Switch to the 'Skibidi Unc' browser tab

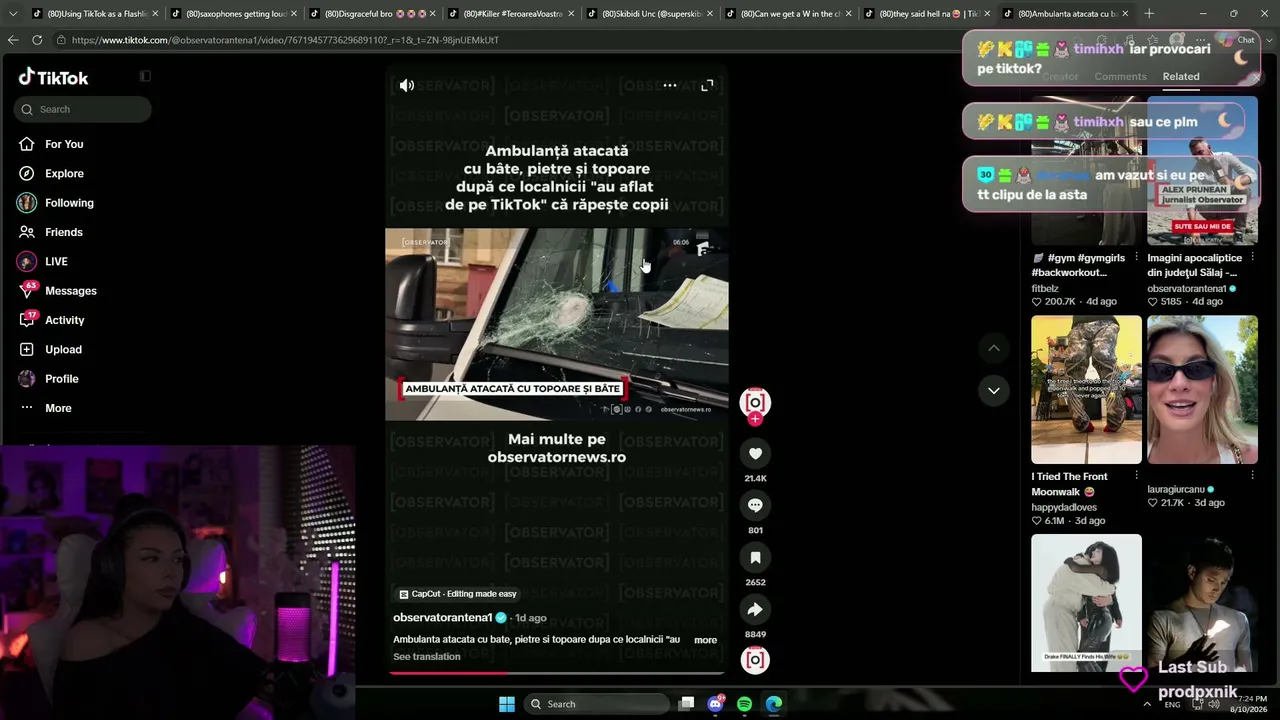(650, 14)
